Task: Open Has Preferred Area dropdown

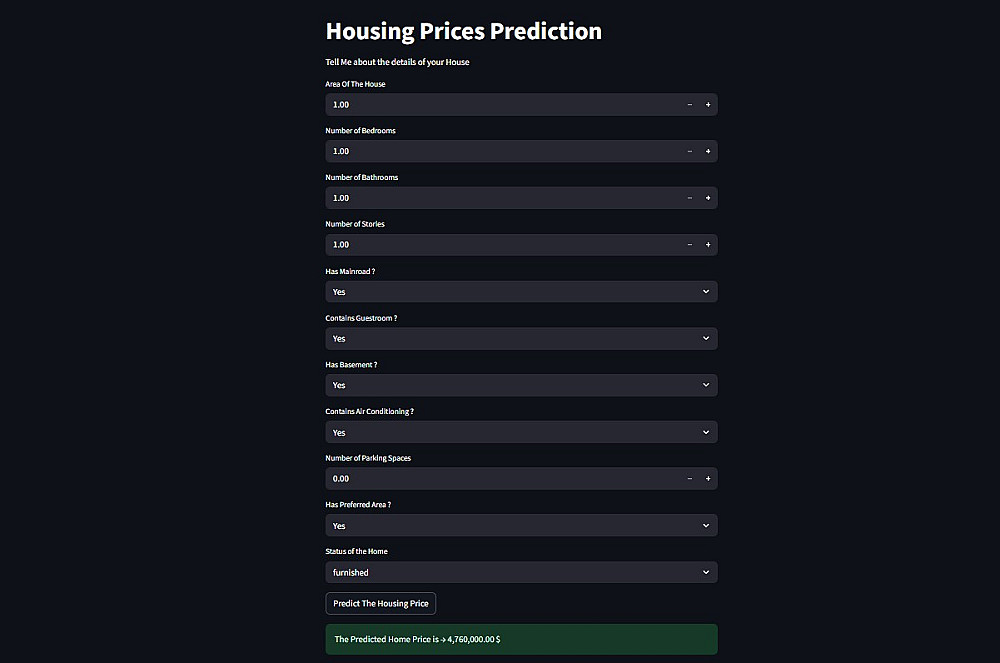Action: 521,526
